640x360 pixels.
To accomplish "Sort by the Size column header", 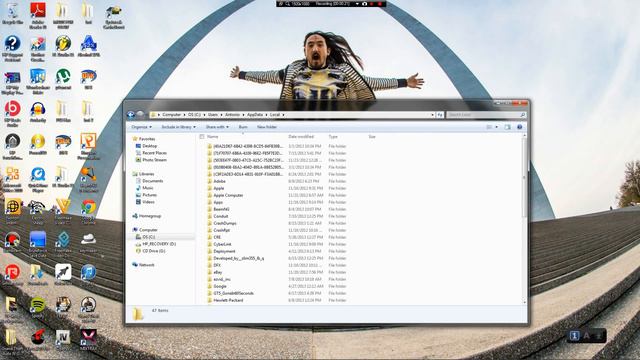I will tap(372, 137).
